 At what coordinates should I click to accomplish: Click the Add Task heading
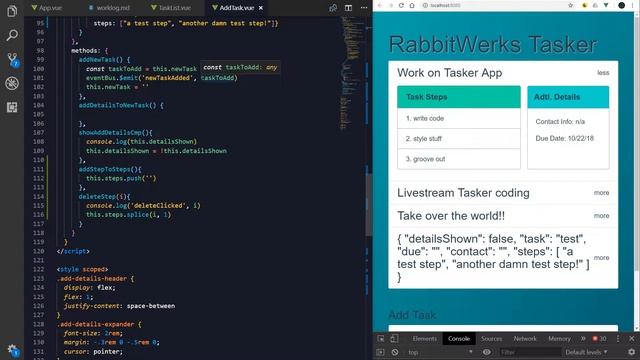(412, 315)
